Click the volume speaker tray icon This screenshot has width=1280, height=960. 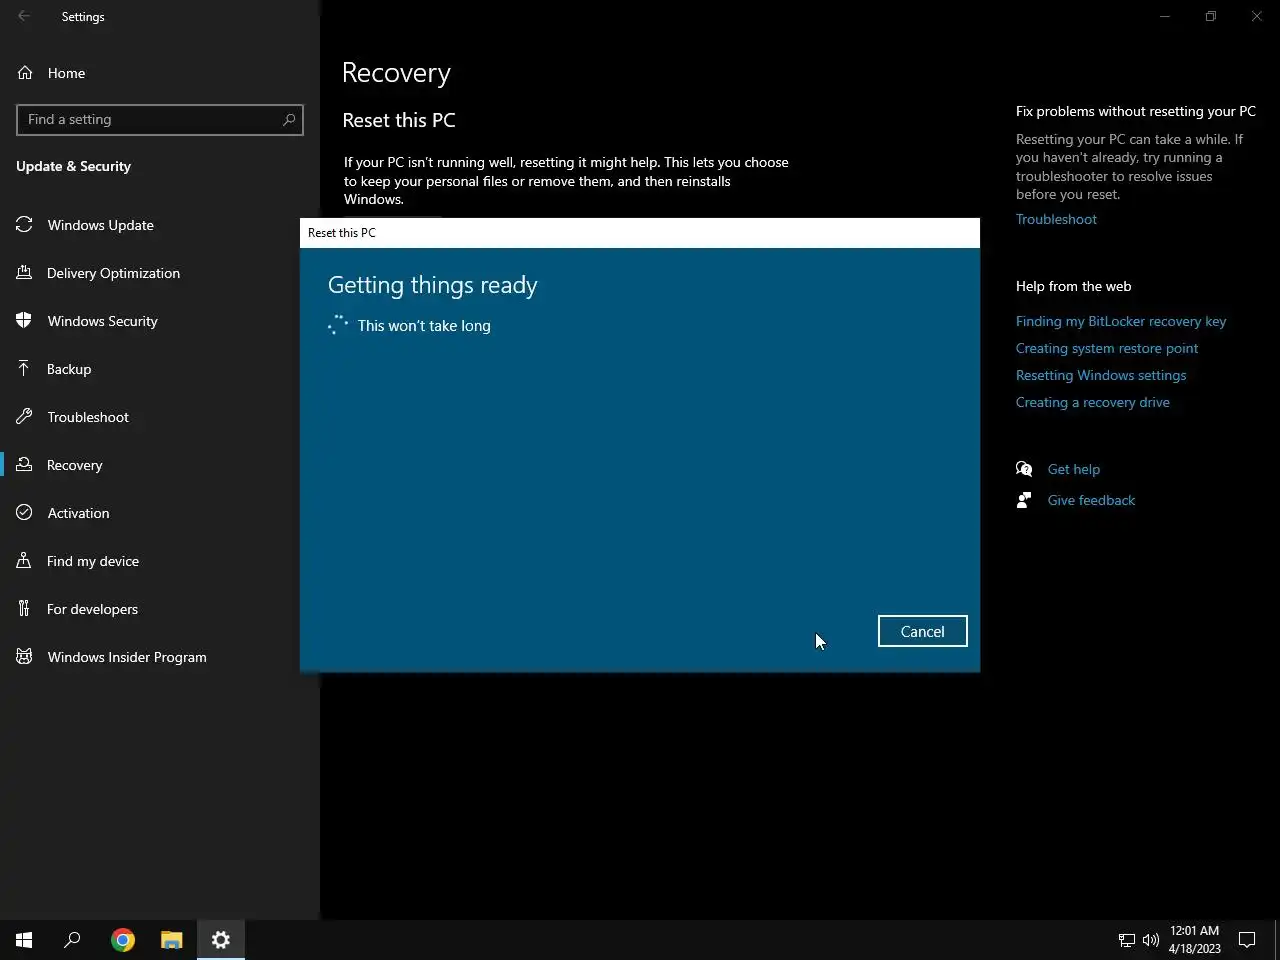(x=1151, y=940)
